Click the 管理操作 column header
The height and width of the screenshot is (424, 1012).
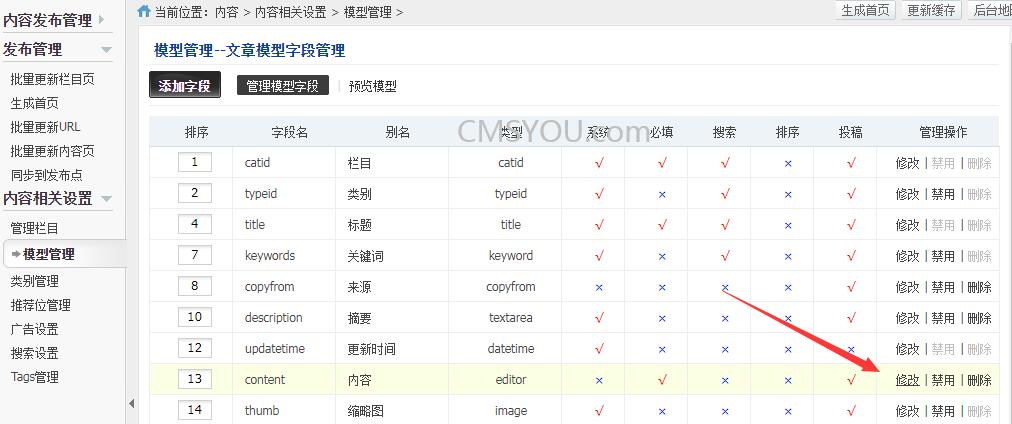point(943,132)
